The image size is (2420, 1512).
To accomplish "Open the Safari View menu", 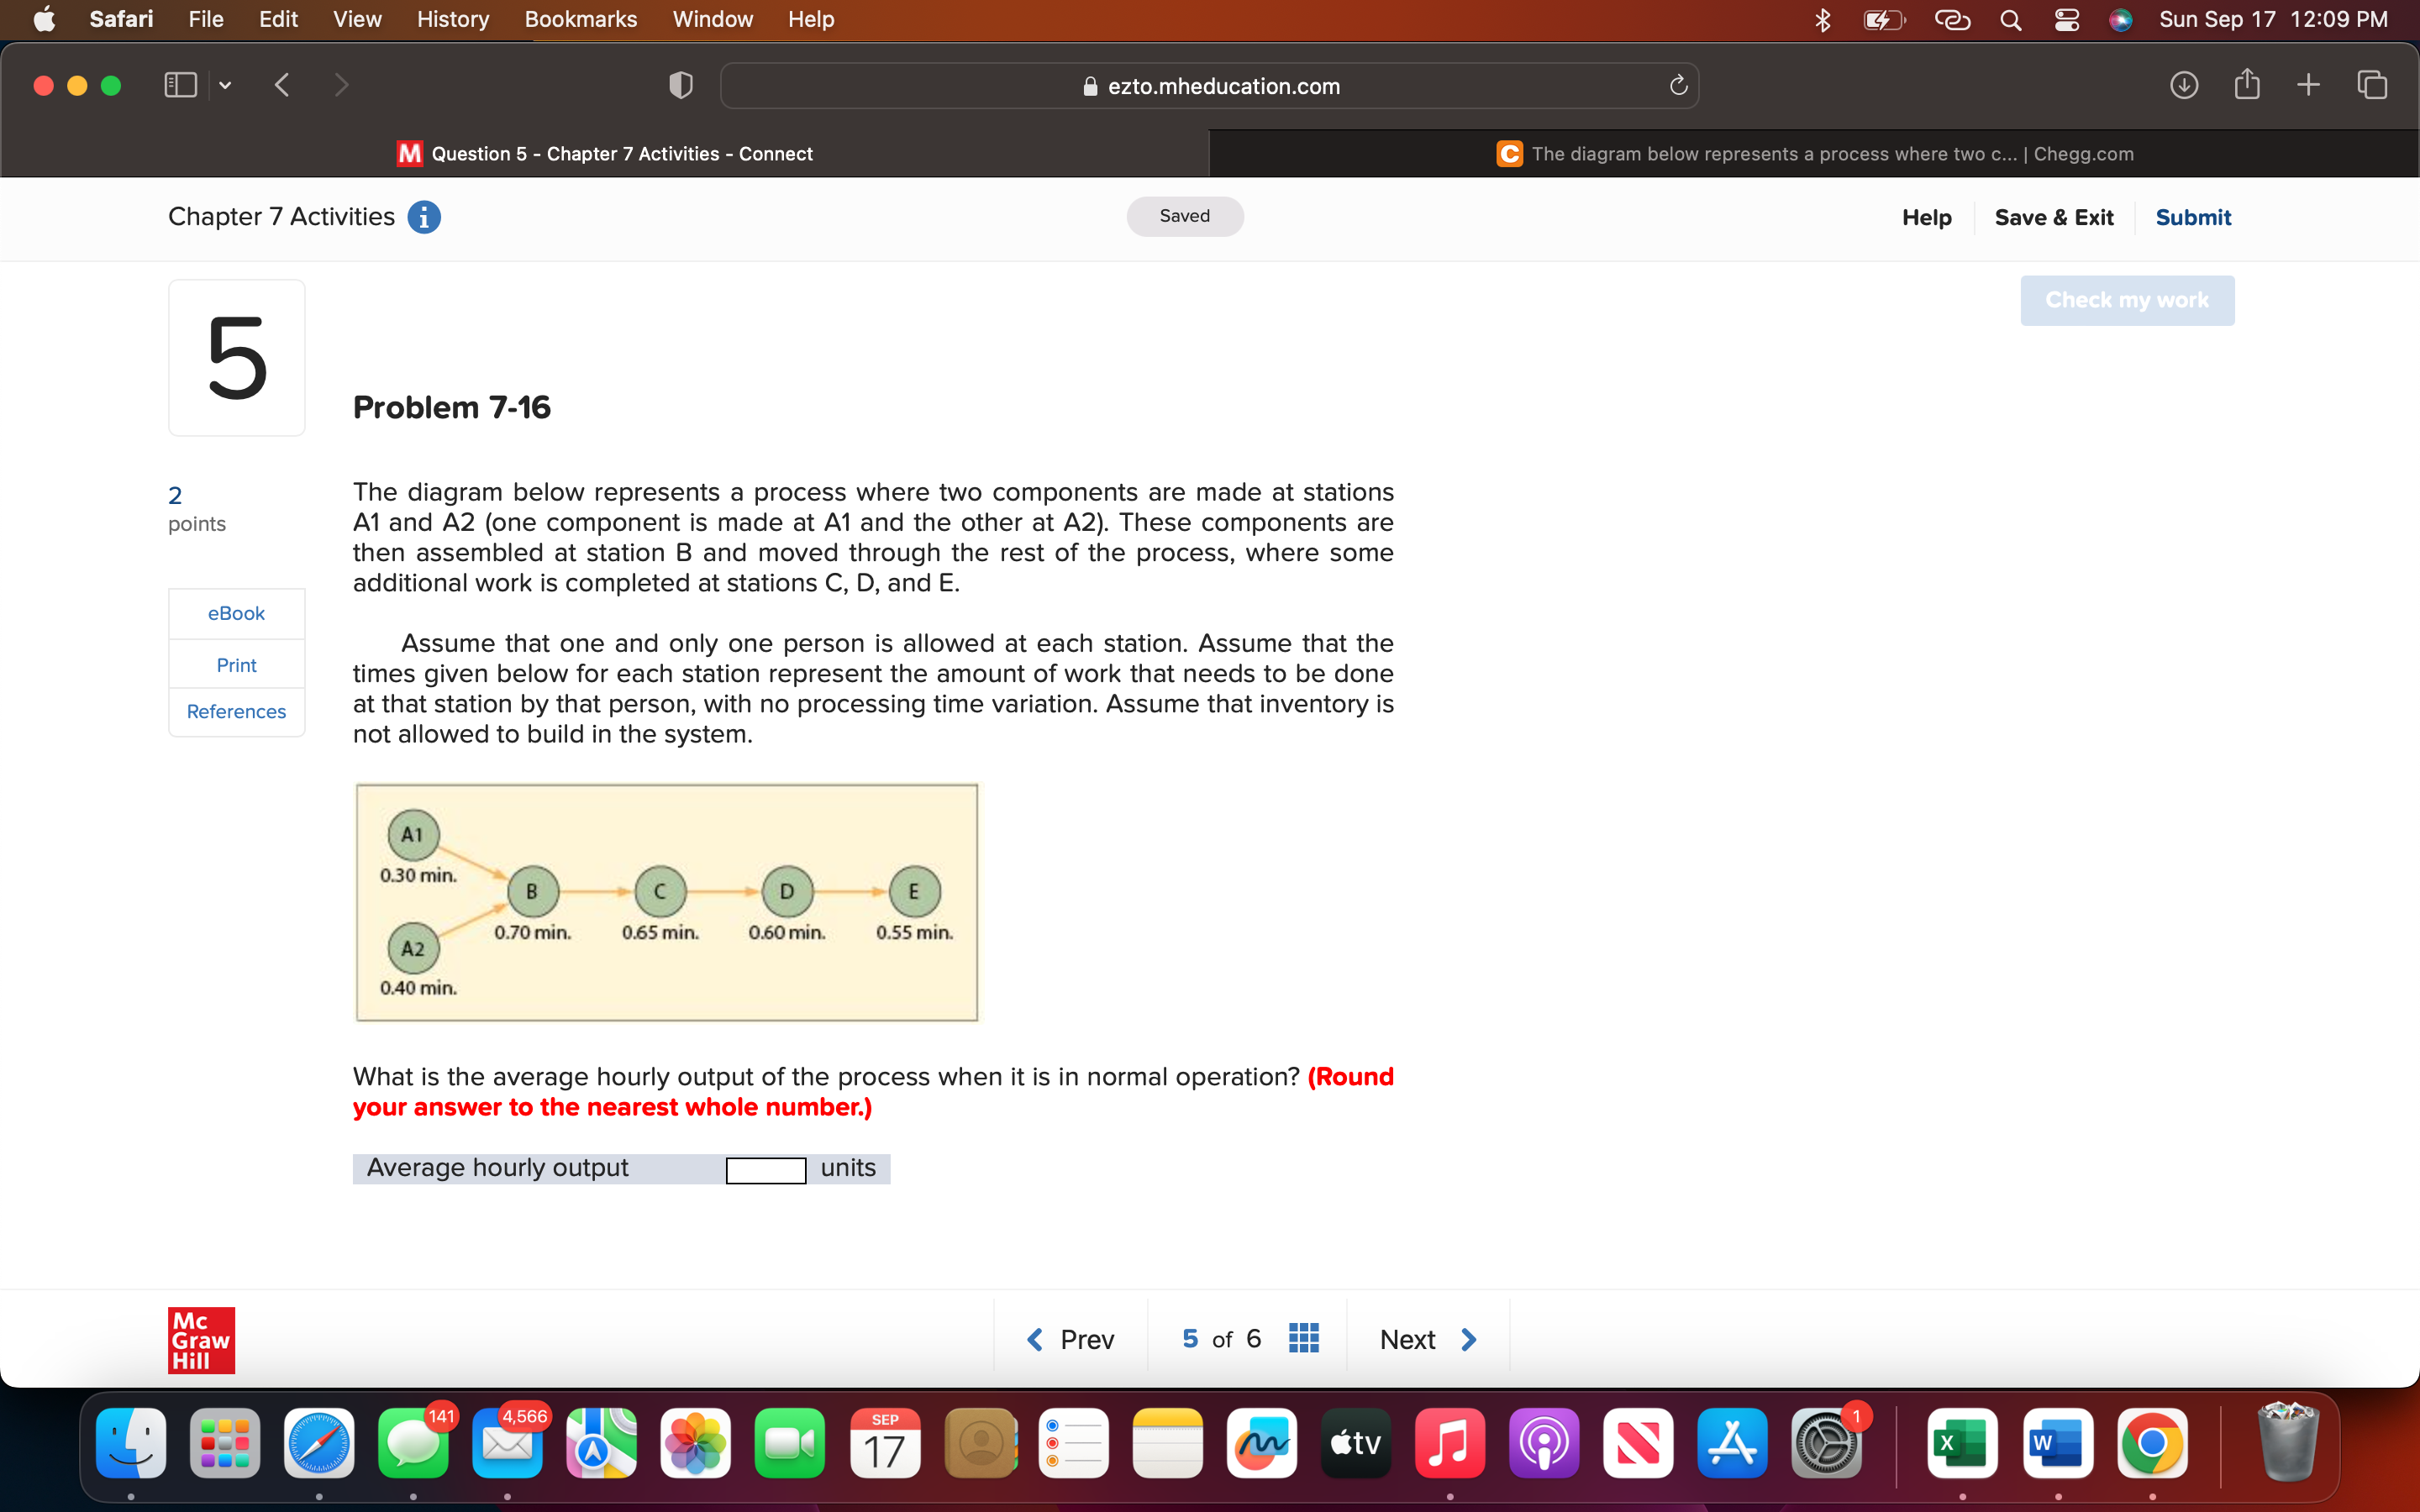I will (357, 19).
